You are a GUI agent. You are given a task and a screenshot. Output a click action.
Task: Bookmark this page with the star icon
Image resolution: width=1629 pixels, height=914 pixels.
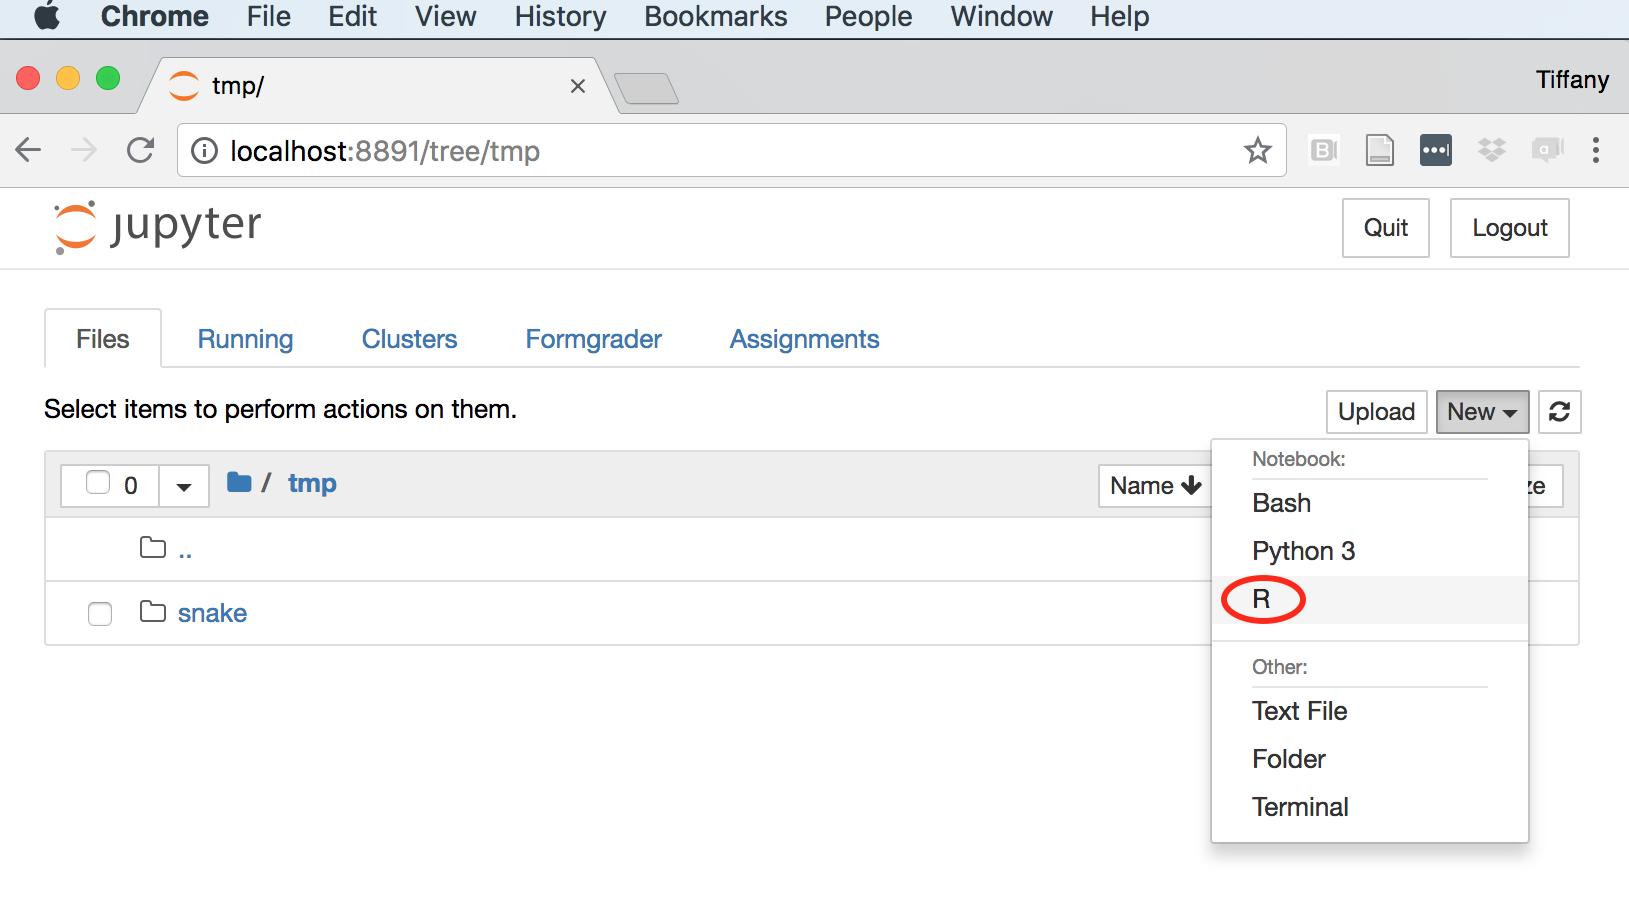[1257, 151]
